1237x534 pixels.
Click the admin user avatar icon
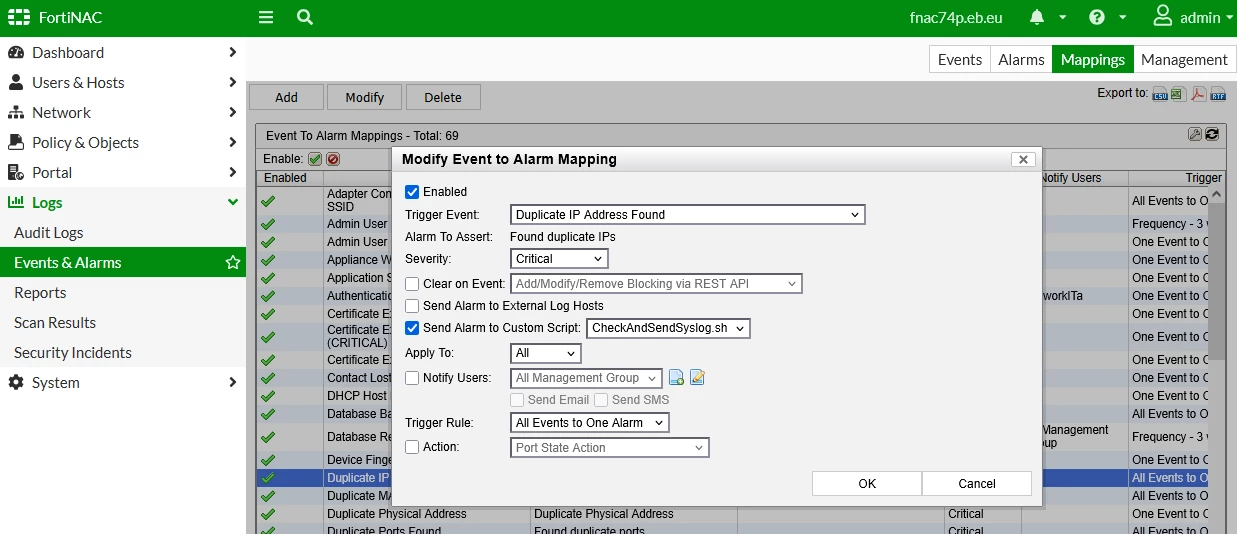coord(1162,16)
